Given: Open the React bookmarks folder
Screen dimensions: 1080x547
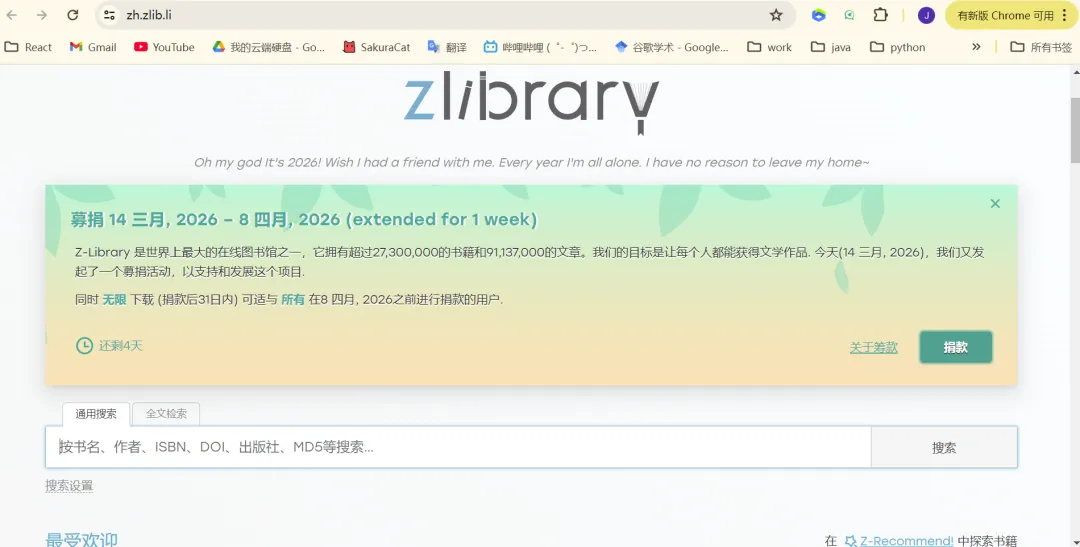Looking at the screenshot, I should click(28, 47).
